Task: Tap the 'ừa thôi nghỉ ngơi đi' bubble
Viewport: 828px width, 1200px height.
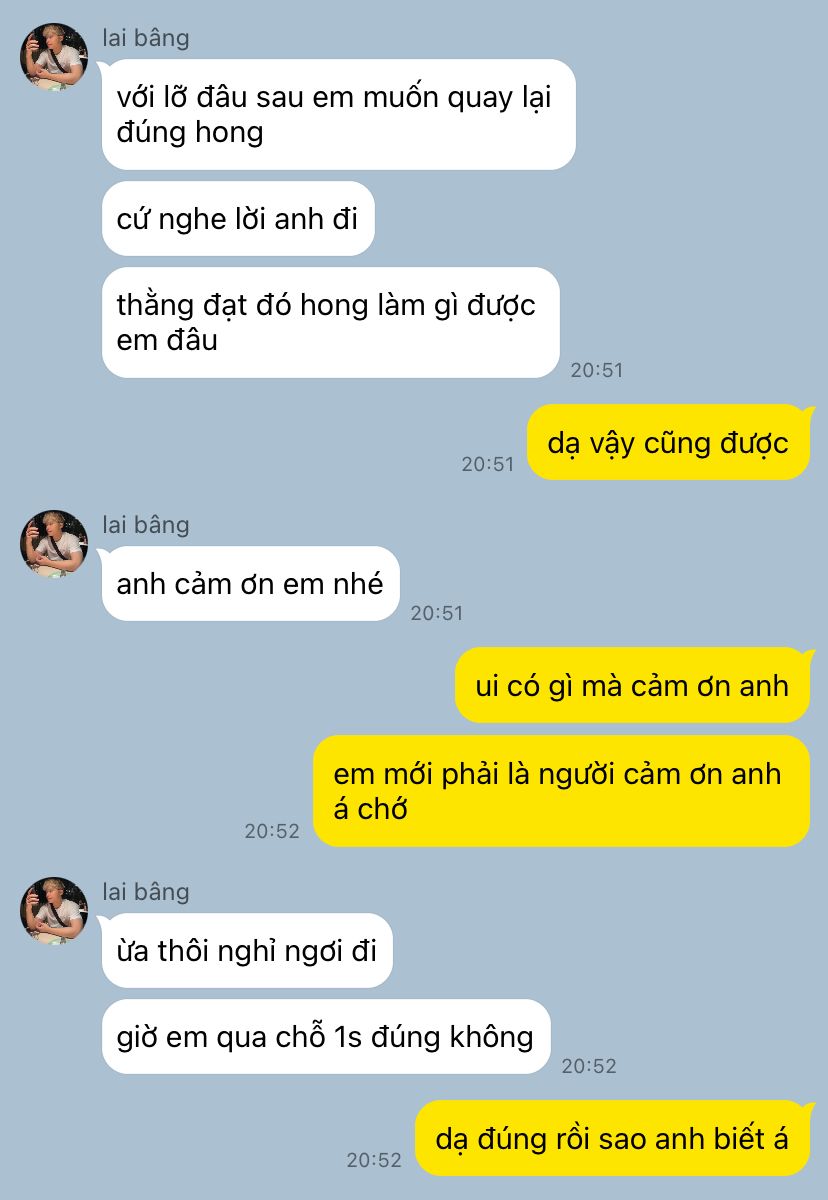Action: (x=247, y=951)
